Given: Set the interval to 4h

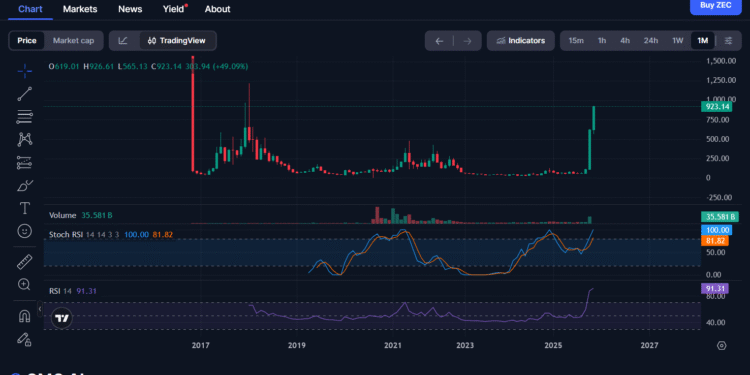Looking at the screenshot, I should 625,41.
